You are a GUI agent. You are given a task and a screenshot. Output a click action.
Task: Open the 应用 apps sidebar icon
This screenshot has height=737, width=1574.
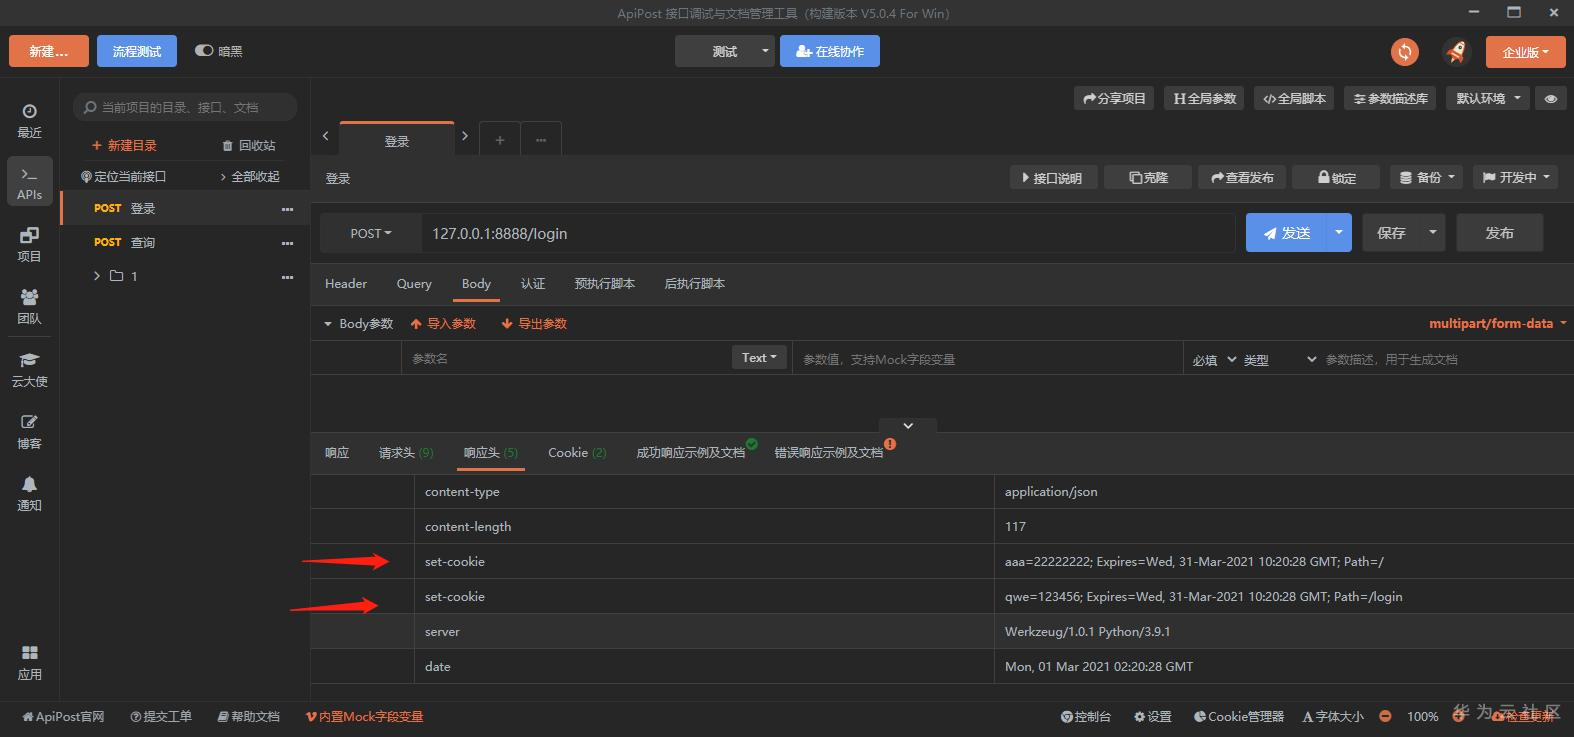(x=30, y=662)
